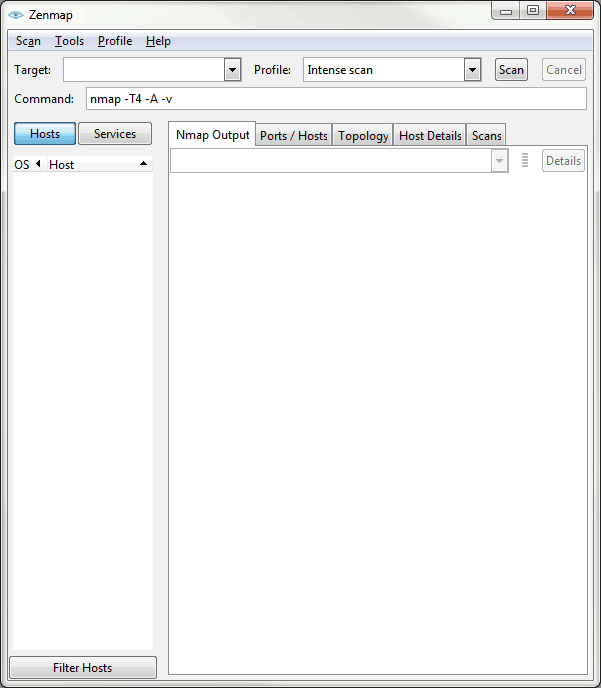Expand the Target dropdown arrow
The width and height of the screenshot is (601, 688).
[x=233, y=70]
